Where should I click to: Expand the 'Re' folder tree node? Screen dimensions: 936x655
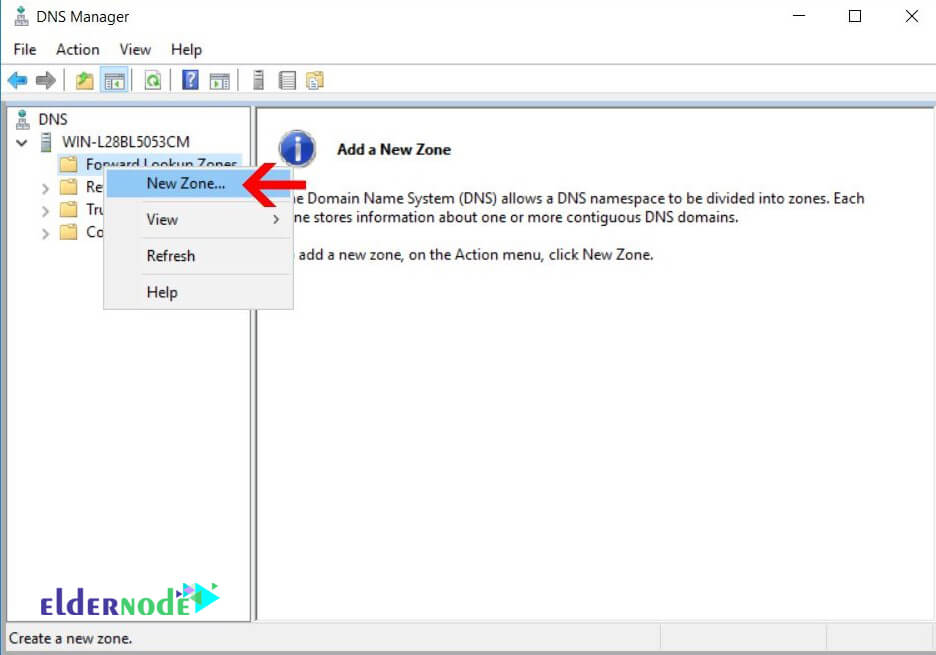[x=45, y=189]
